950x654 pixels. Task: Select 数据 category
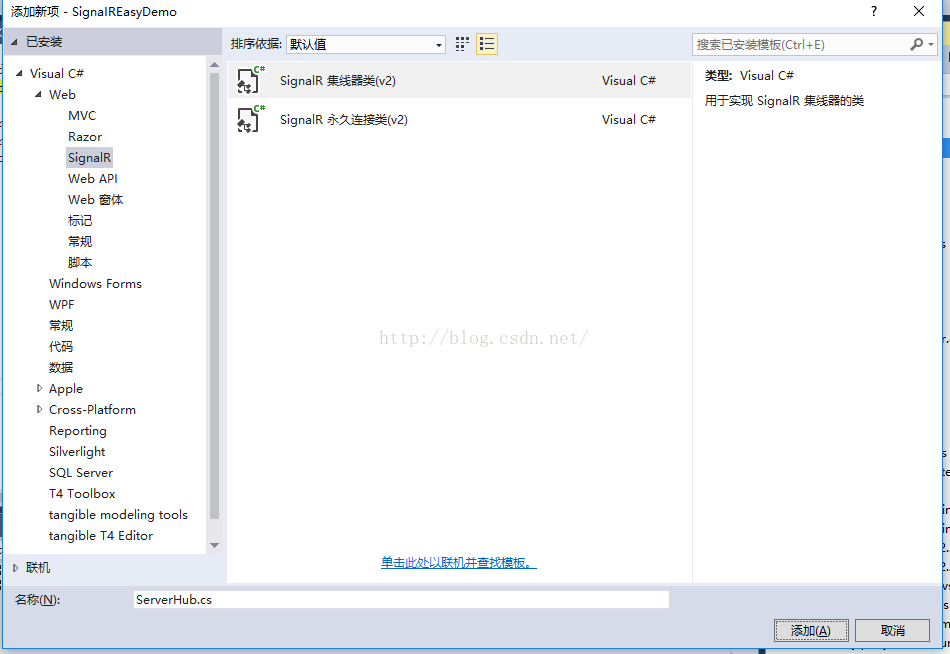click(61, 368)
